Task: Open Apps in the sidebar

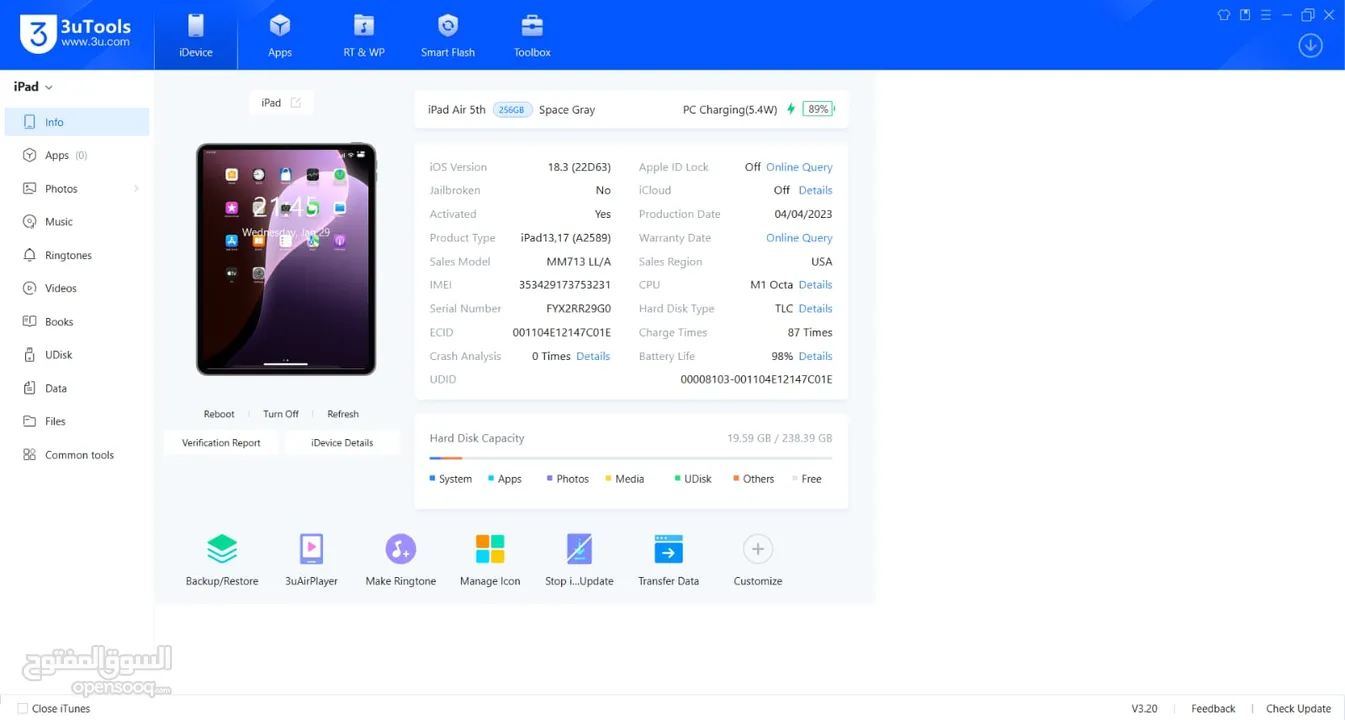Action: coord(77,155)
